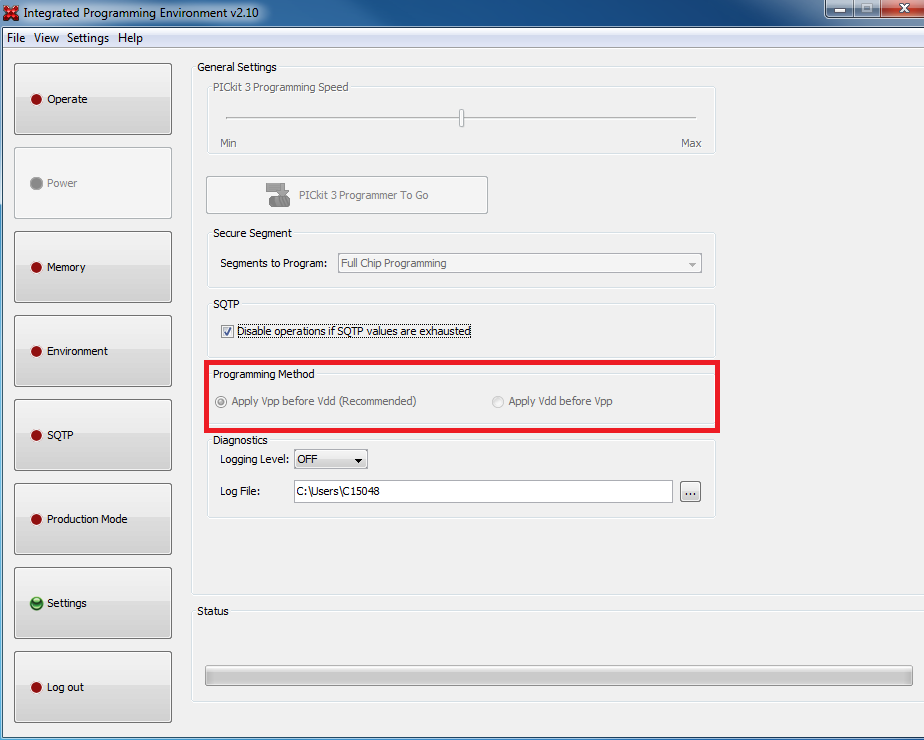Select Apply Vdd before Vpp
Viewport: 924px width, 740px height.
click(x=497, y=401)
